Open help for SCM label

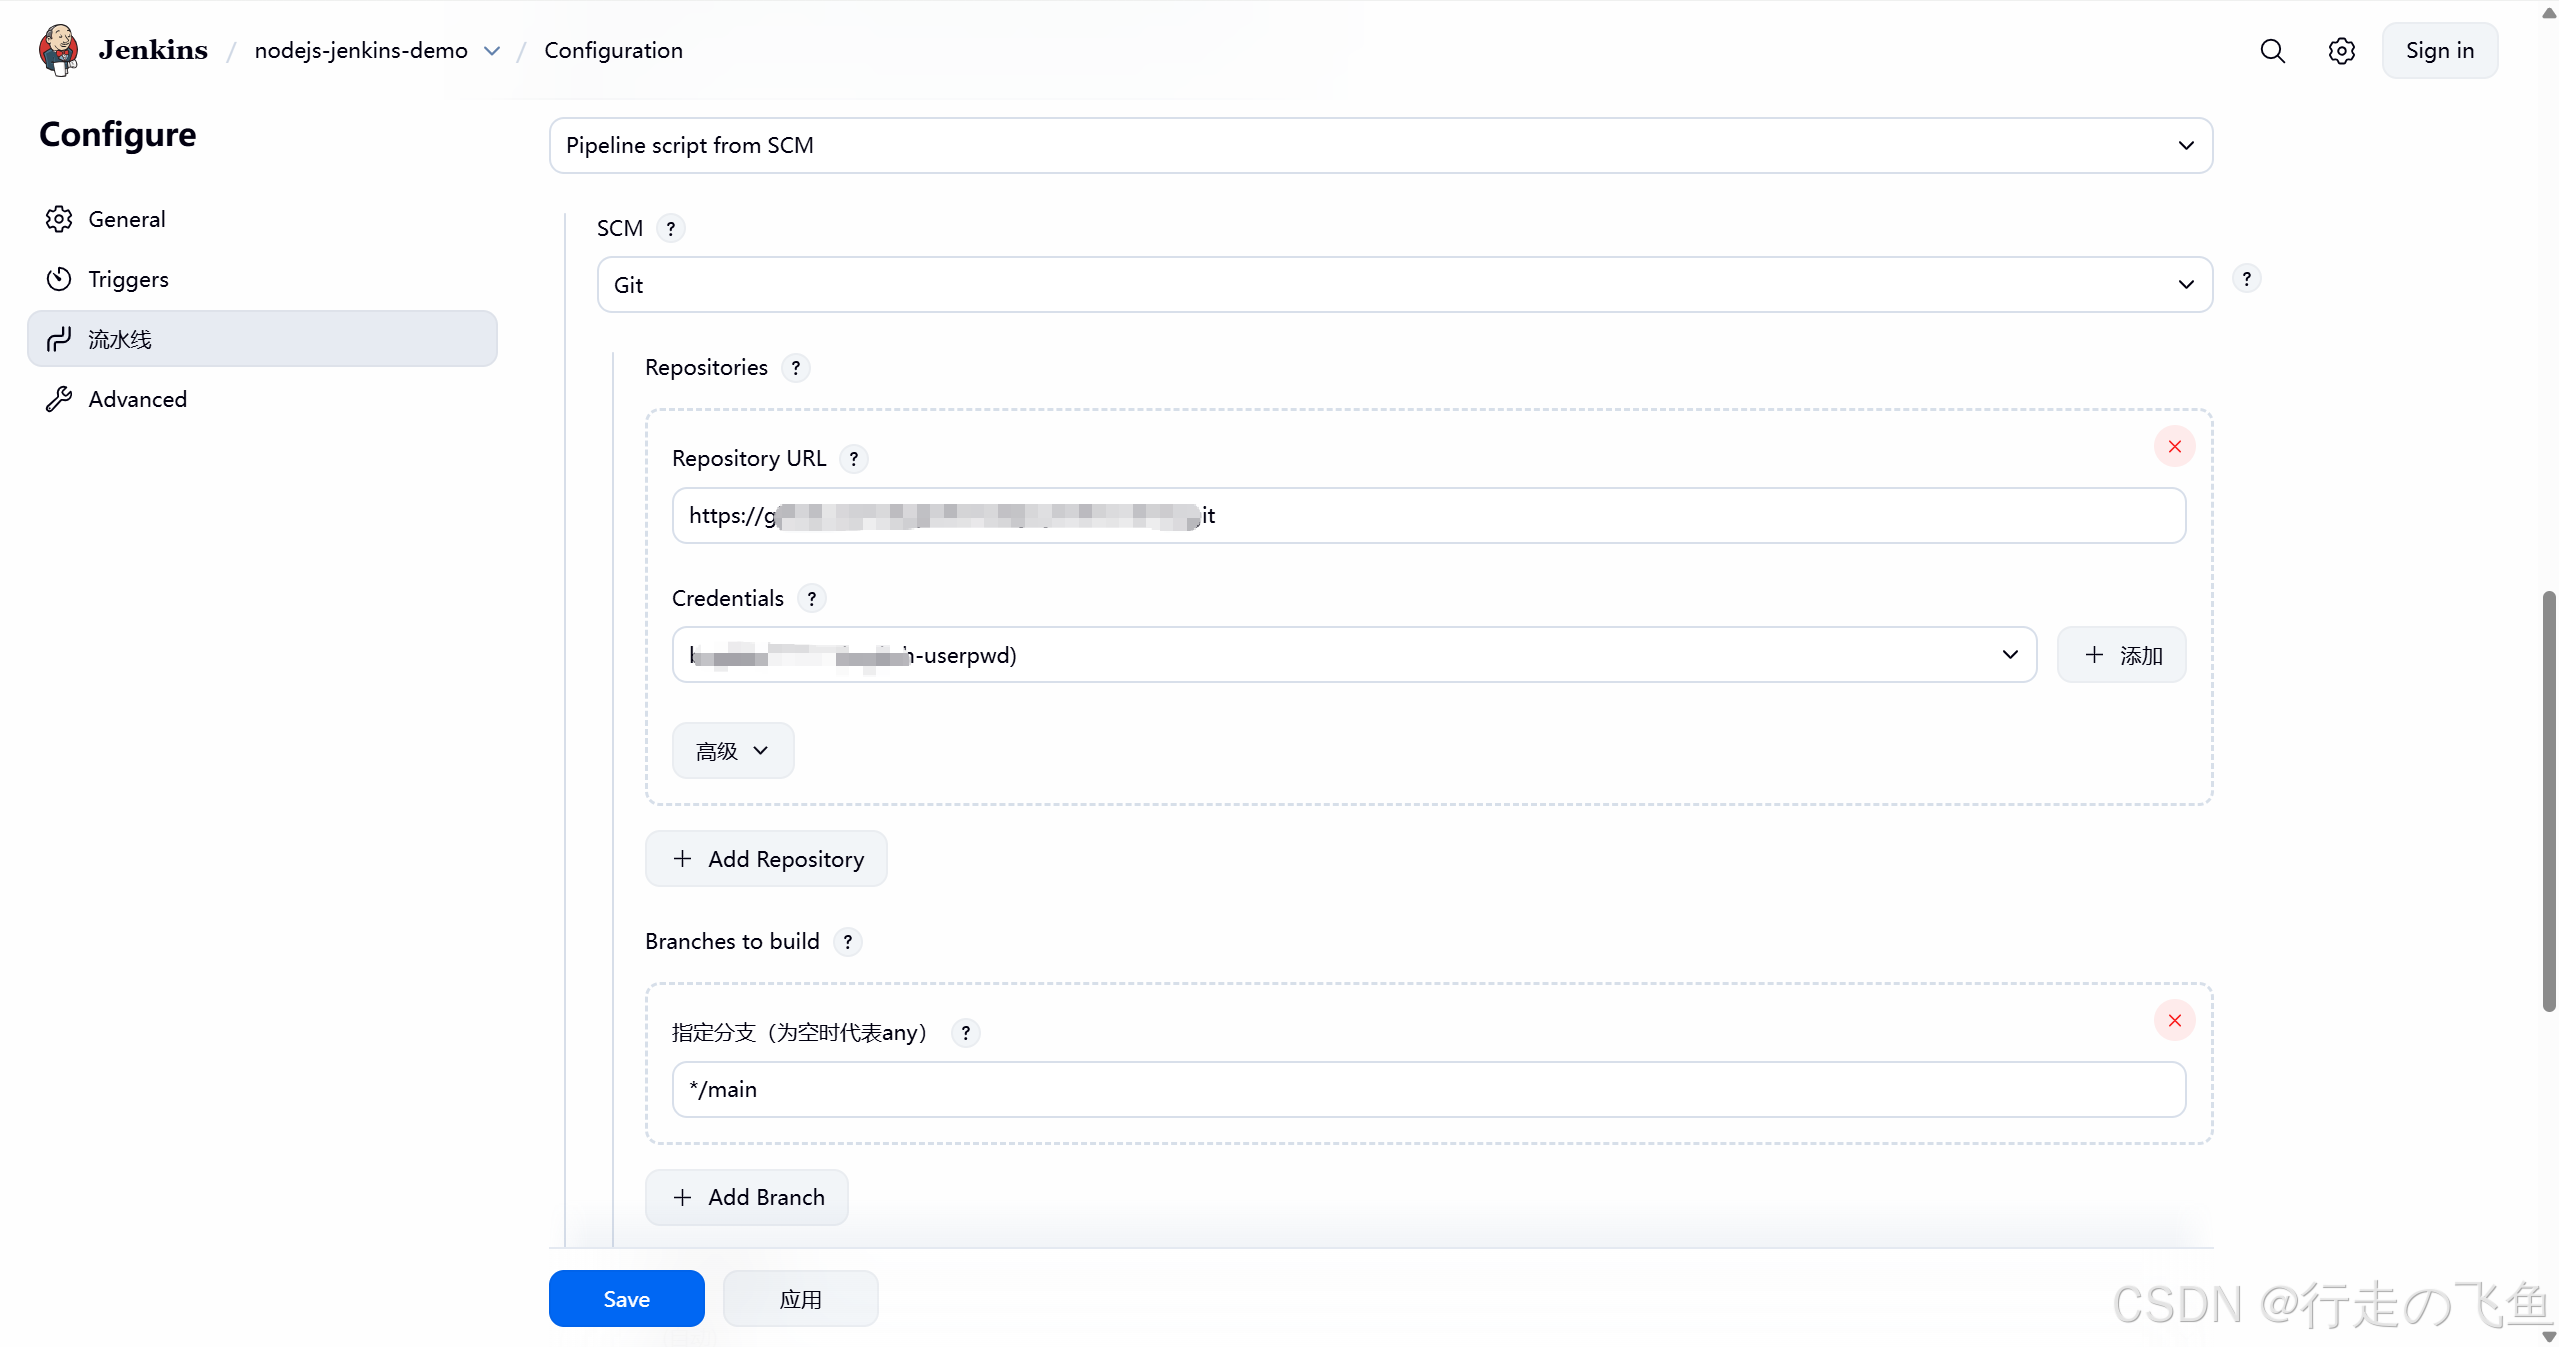click(671, 229)
